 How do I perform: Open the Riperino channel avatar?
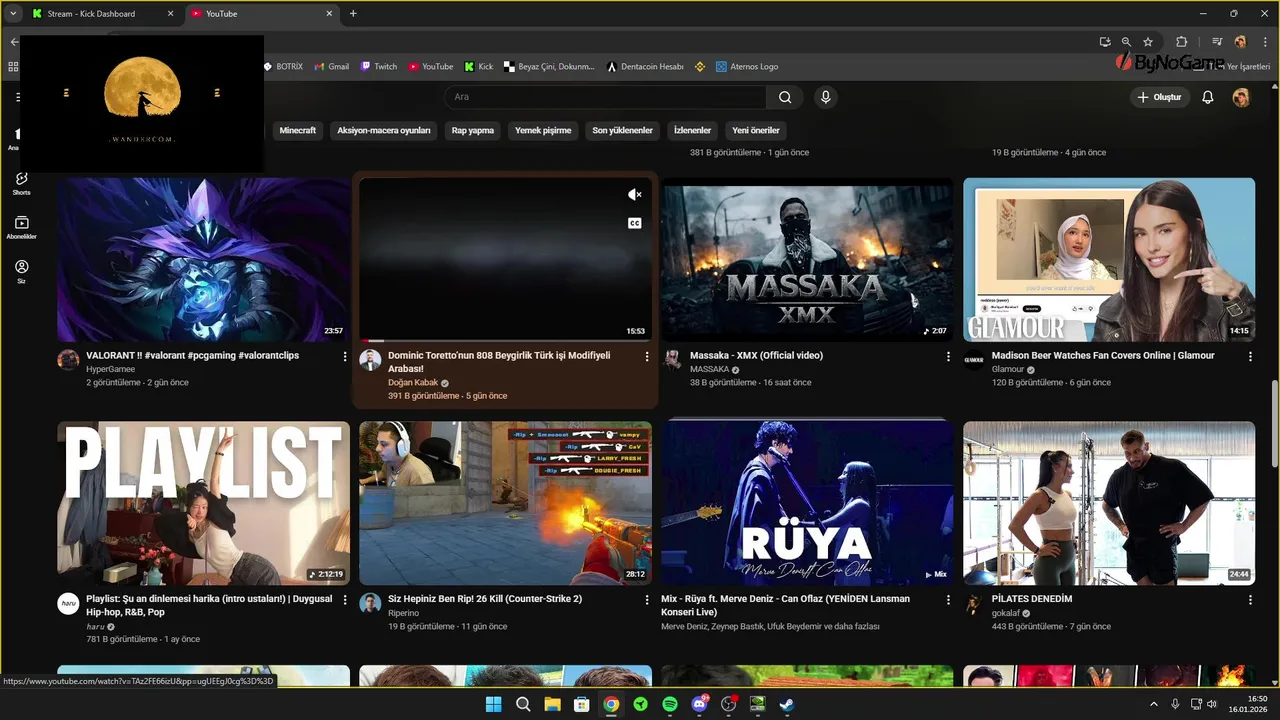pos(370,603)
